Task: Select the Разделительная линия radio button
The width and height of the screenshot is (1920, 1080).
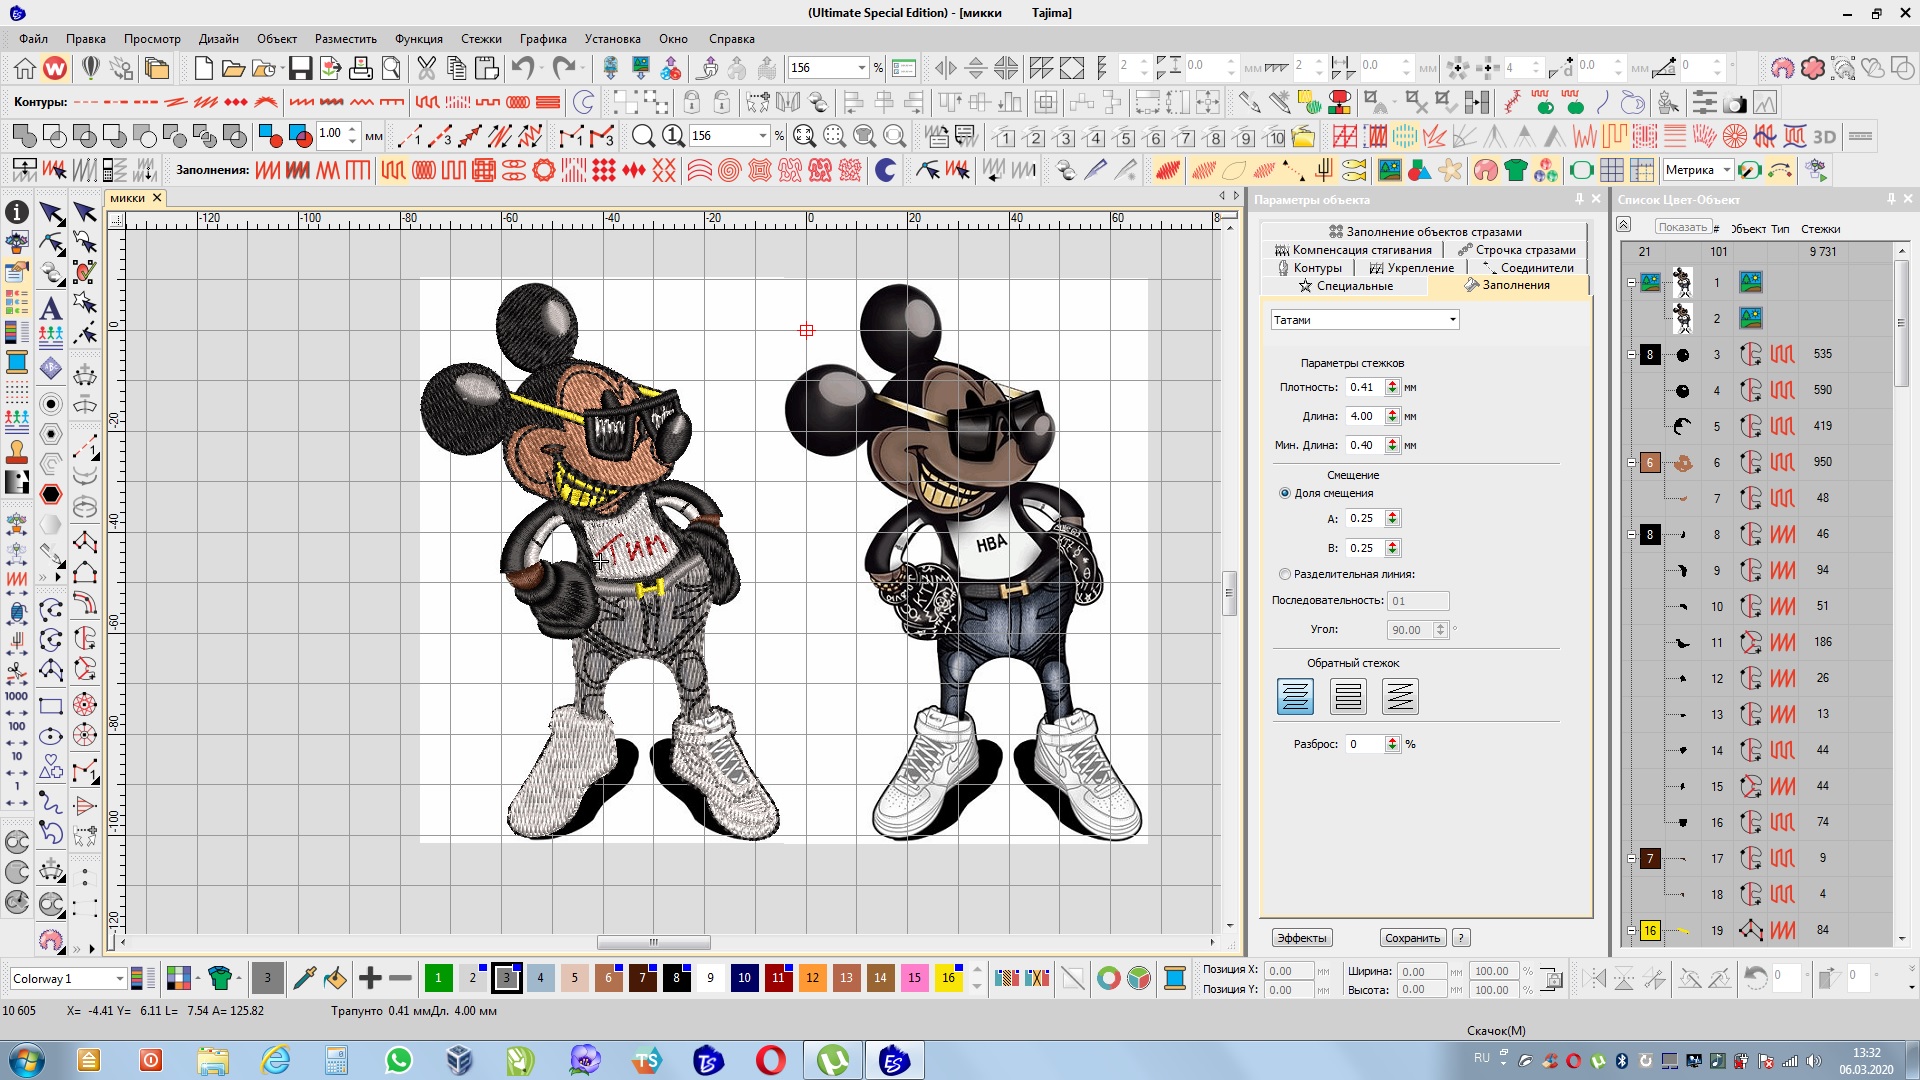Action: [x=1285, y=574]
